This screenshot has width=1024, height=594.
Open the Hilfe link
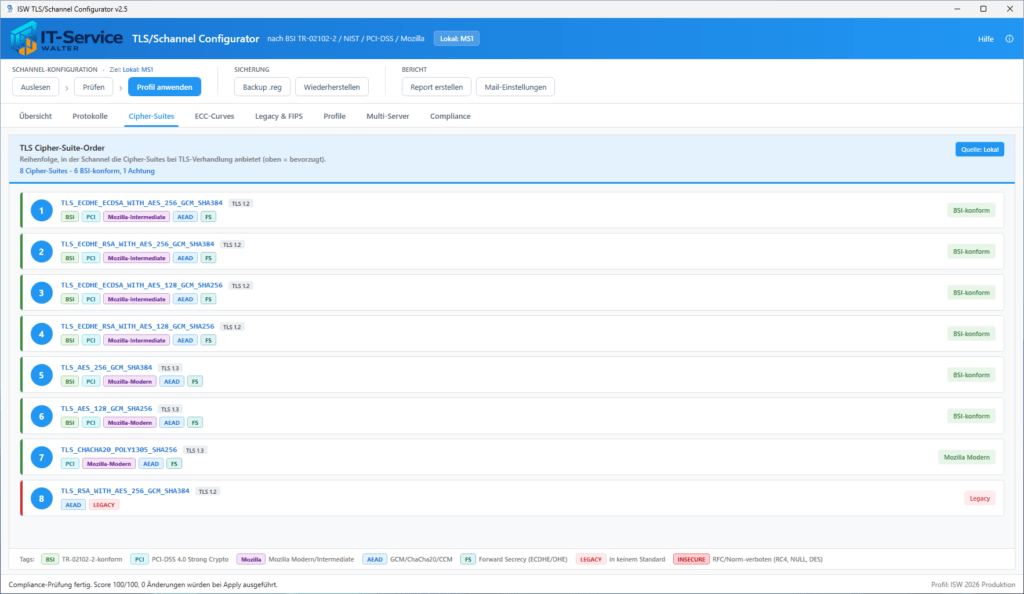pyautogui.click(x=985, y=39)
